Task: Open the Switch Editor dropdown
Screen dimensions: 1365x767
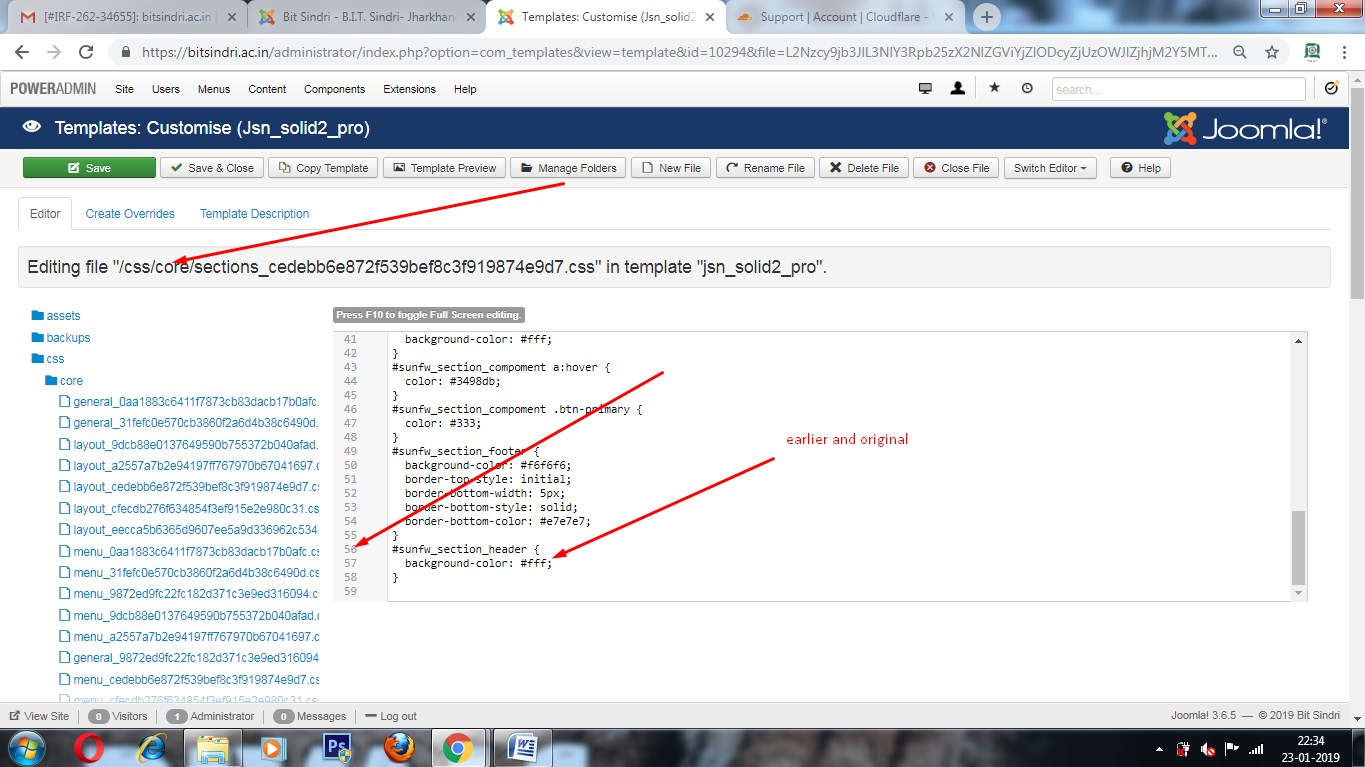Action: coord(1050,168)
